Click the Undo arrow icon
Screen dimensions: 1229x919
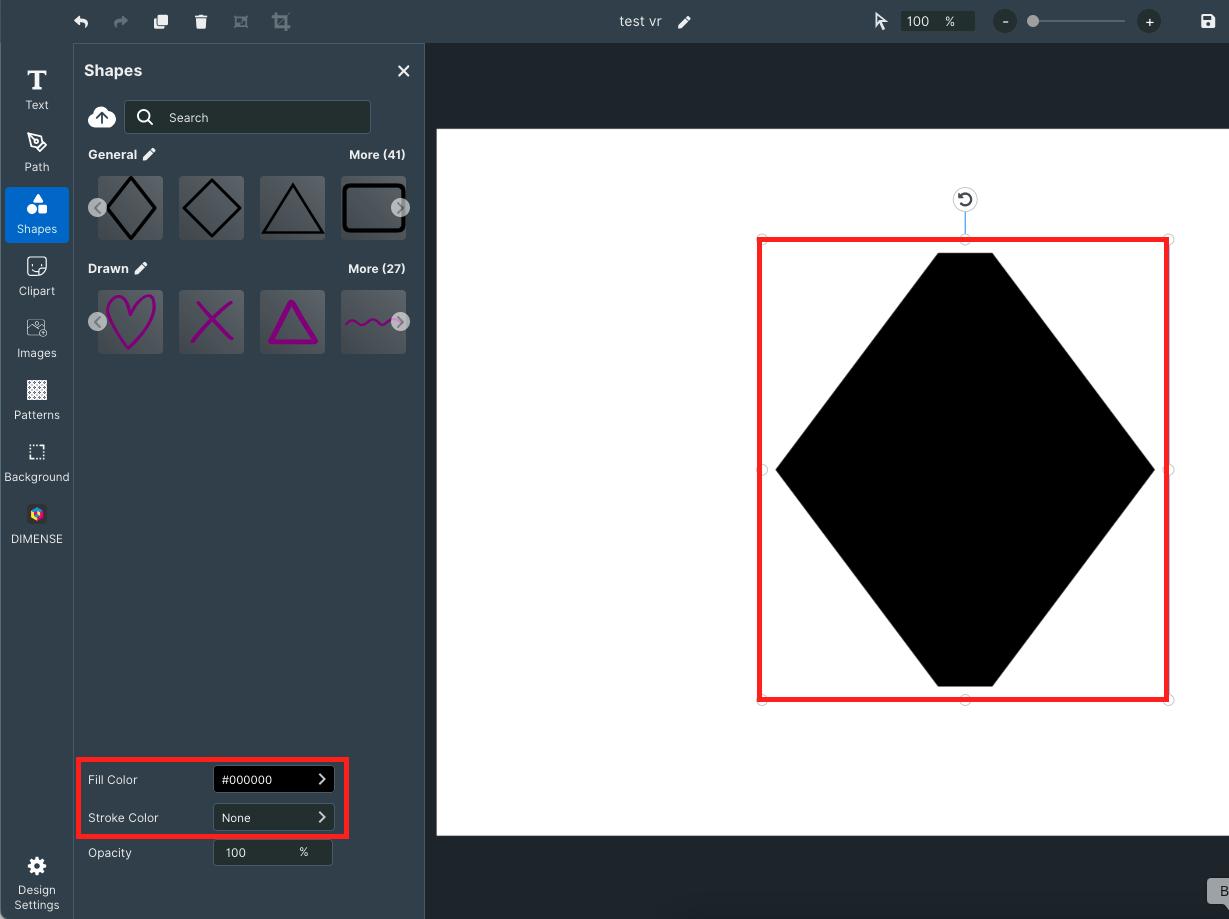[81, 22]
